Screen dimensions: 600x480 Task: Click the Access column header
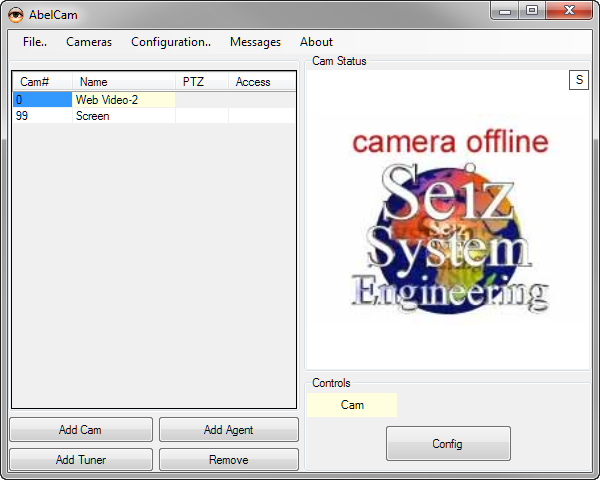click(262, 82)
